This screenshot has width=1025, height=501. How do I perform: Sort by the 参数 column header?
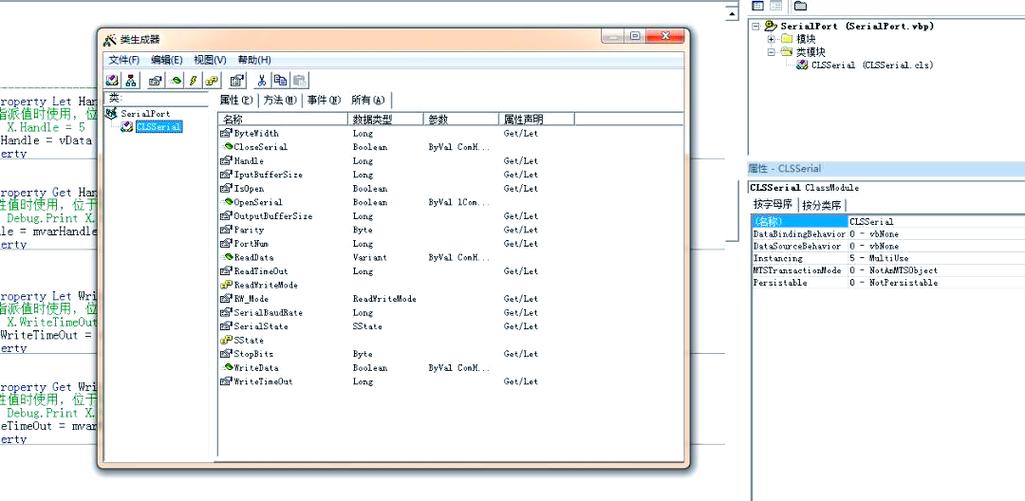coord(461,119)
